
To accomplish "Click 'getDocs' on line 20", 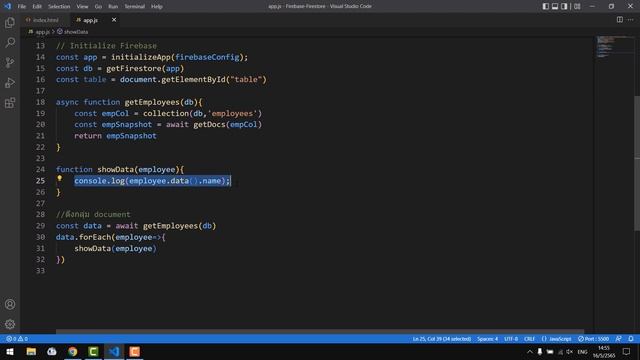I will point(209,124).
